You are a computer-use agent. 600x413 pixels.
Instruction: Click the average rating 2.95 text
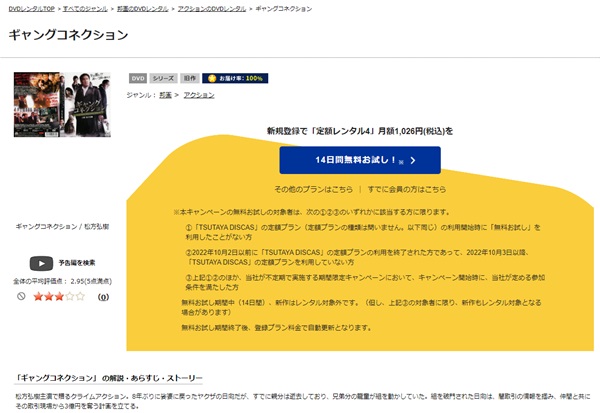pyautogui.click(x=62, y=281)
